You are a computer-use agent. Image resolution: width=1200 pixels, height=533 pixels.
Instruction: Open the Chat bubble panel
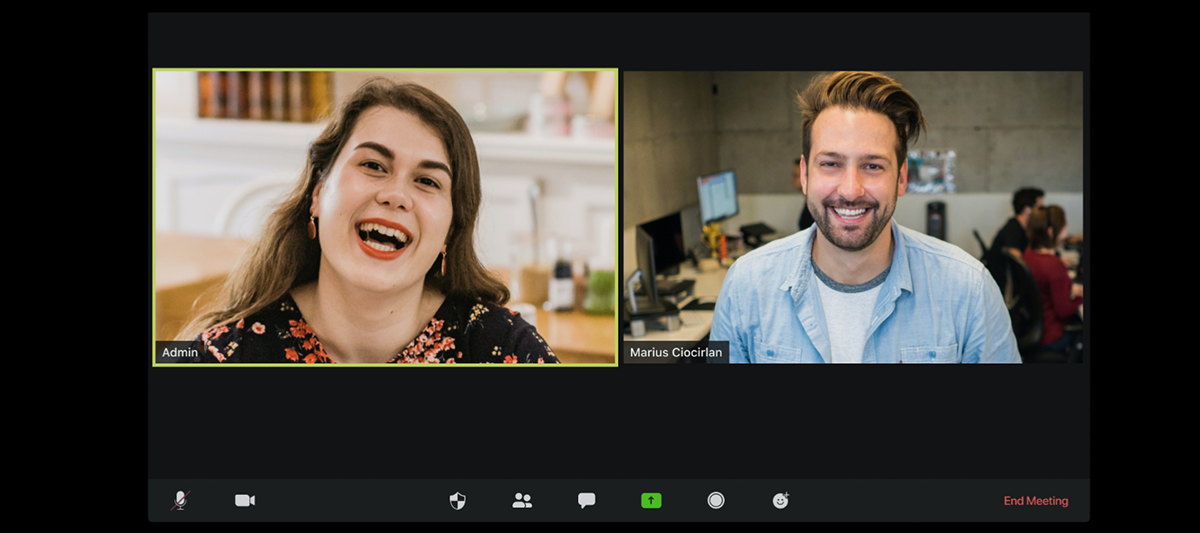586,500
